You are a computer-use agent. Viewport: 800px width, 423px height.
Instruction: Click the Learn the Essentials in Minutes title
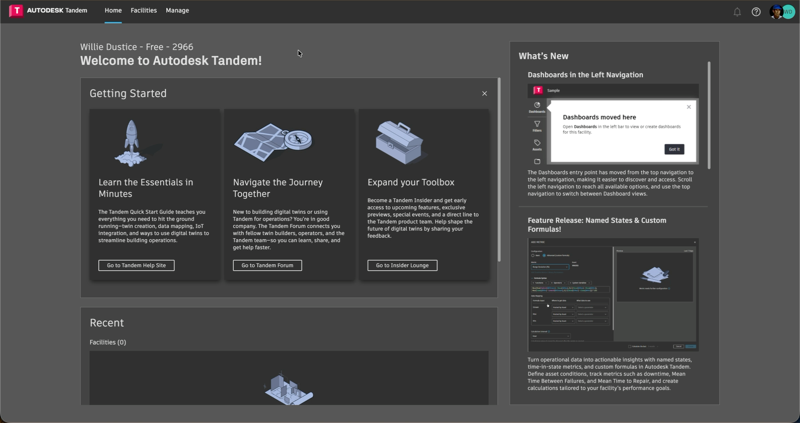click(145, 188)
